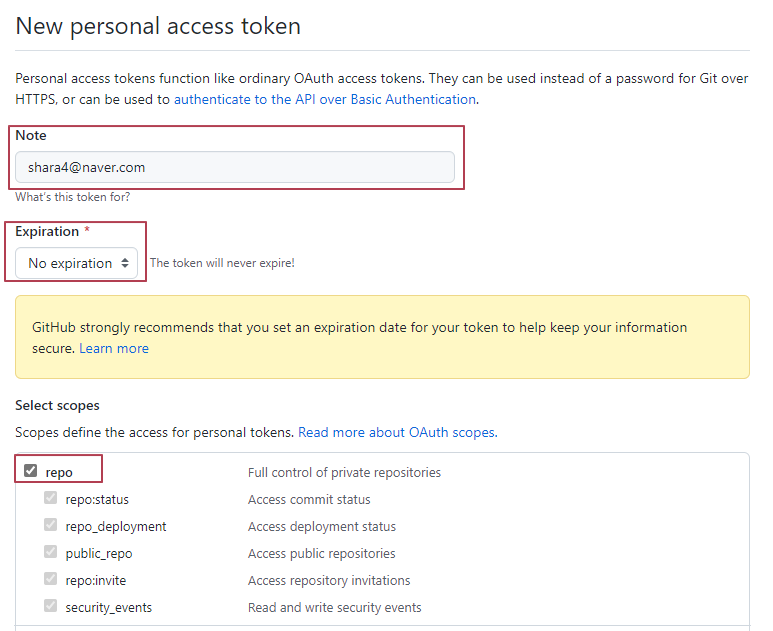The height and width of the screenshot is (631, 773).
Task: Click into the Note input field
Action: click(x=235, y=167)
